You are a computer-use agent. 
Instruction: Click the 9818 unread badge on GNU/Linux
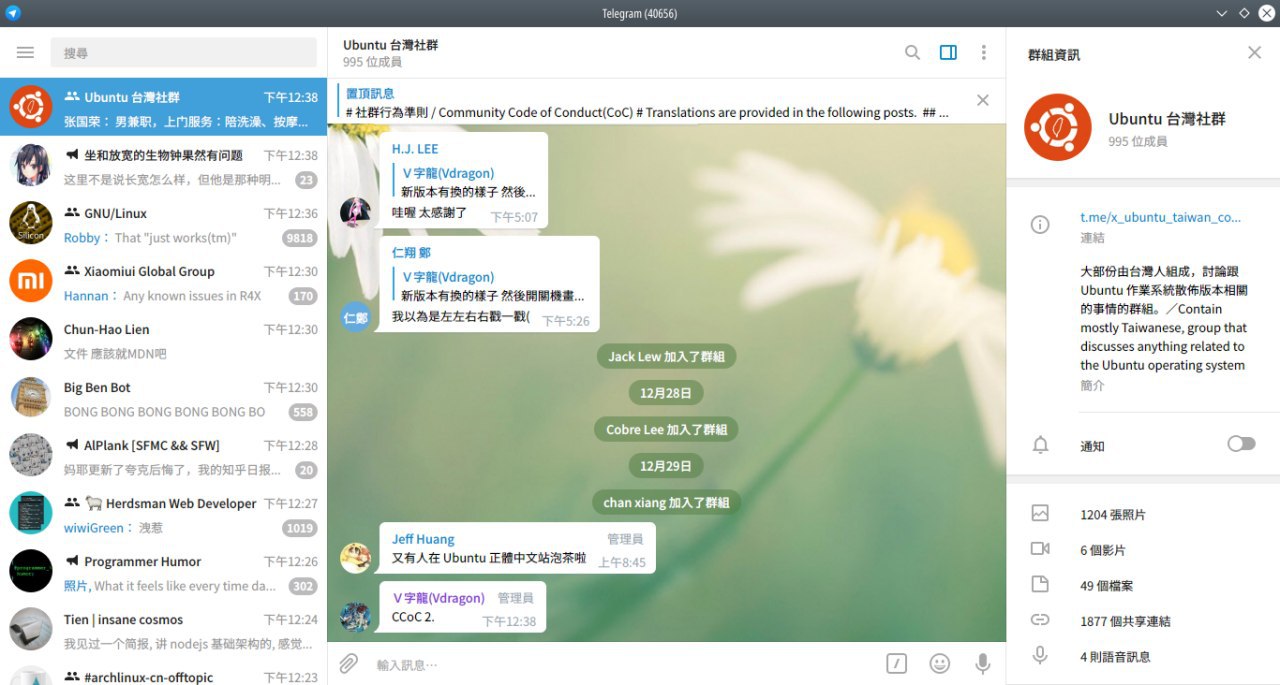click(x=300, y=238)
